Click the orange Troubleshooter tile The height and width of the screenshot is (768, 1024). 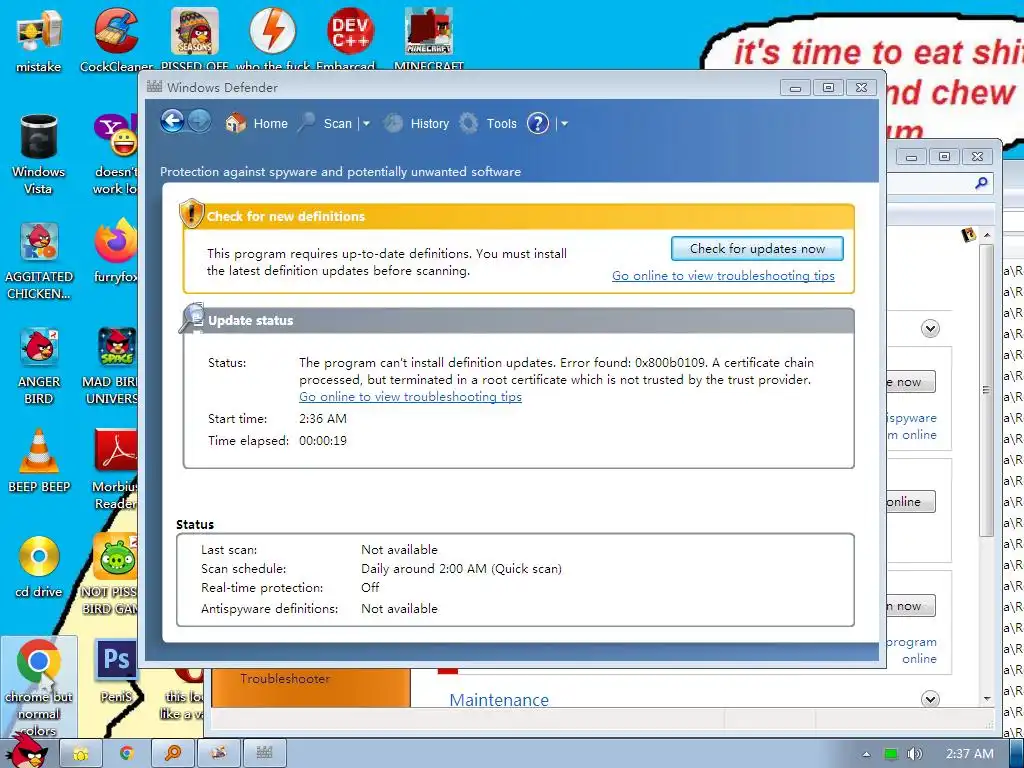click(311, 687)
